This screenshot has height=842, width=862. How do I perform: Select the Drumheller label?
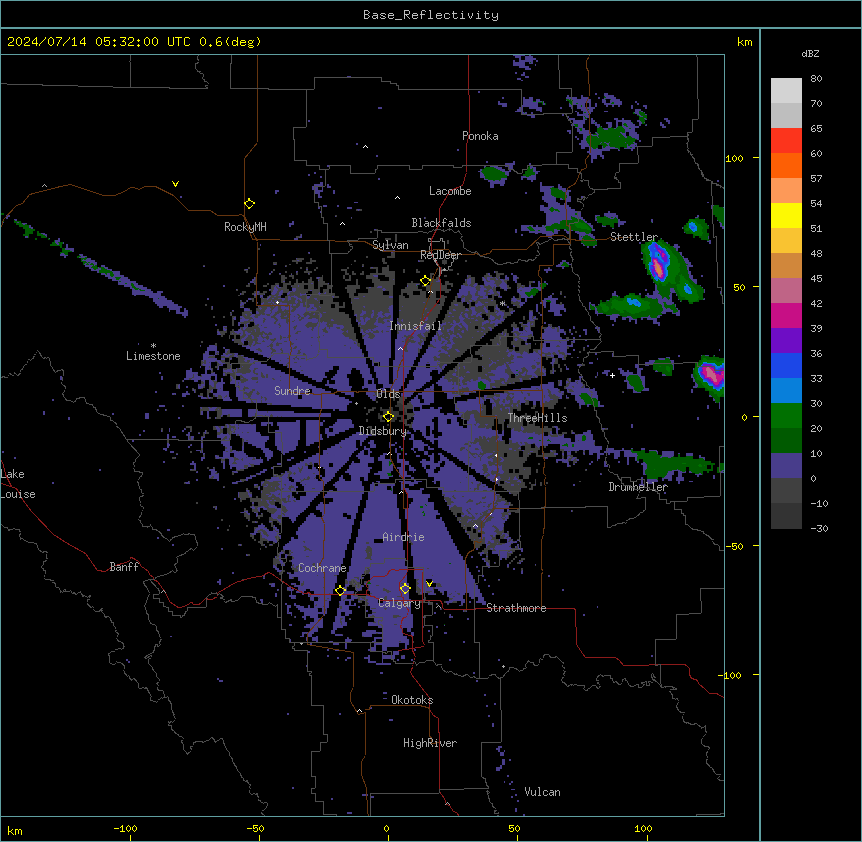click(x=638, y=487)
